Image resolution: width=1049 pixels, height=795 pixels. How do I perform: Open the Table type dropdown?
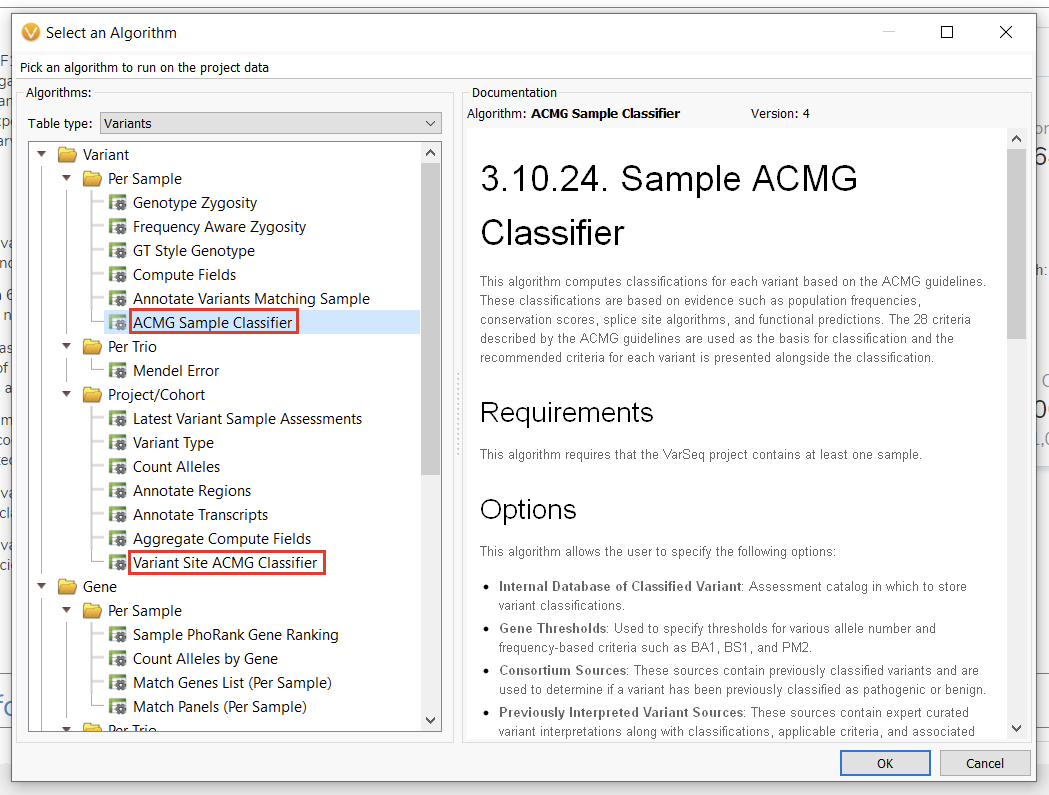pyautogui.click(x=430, y=123)
